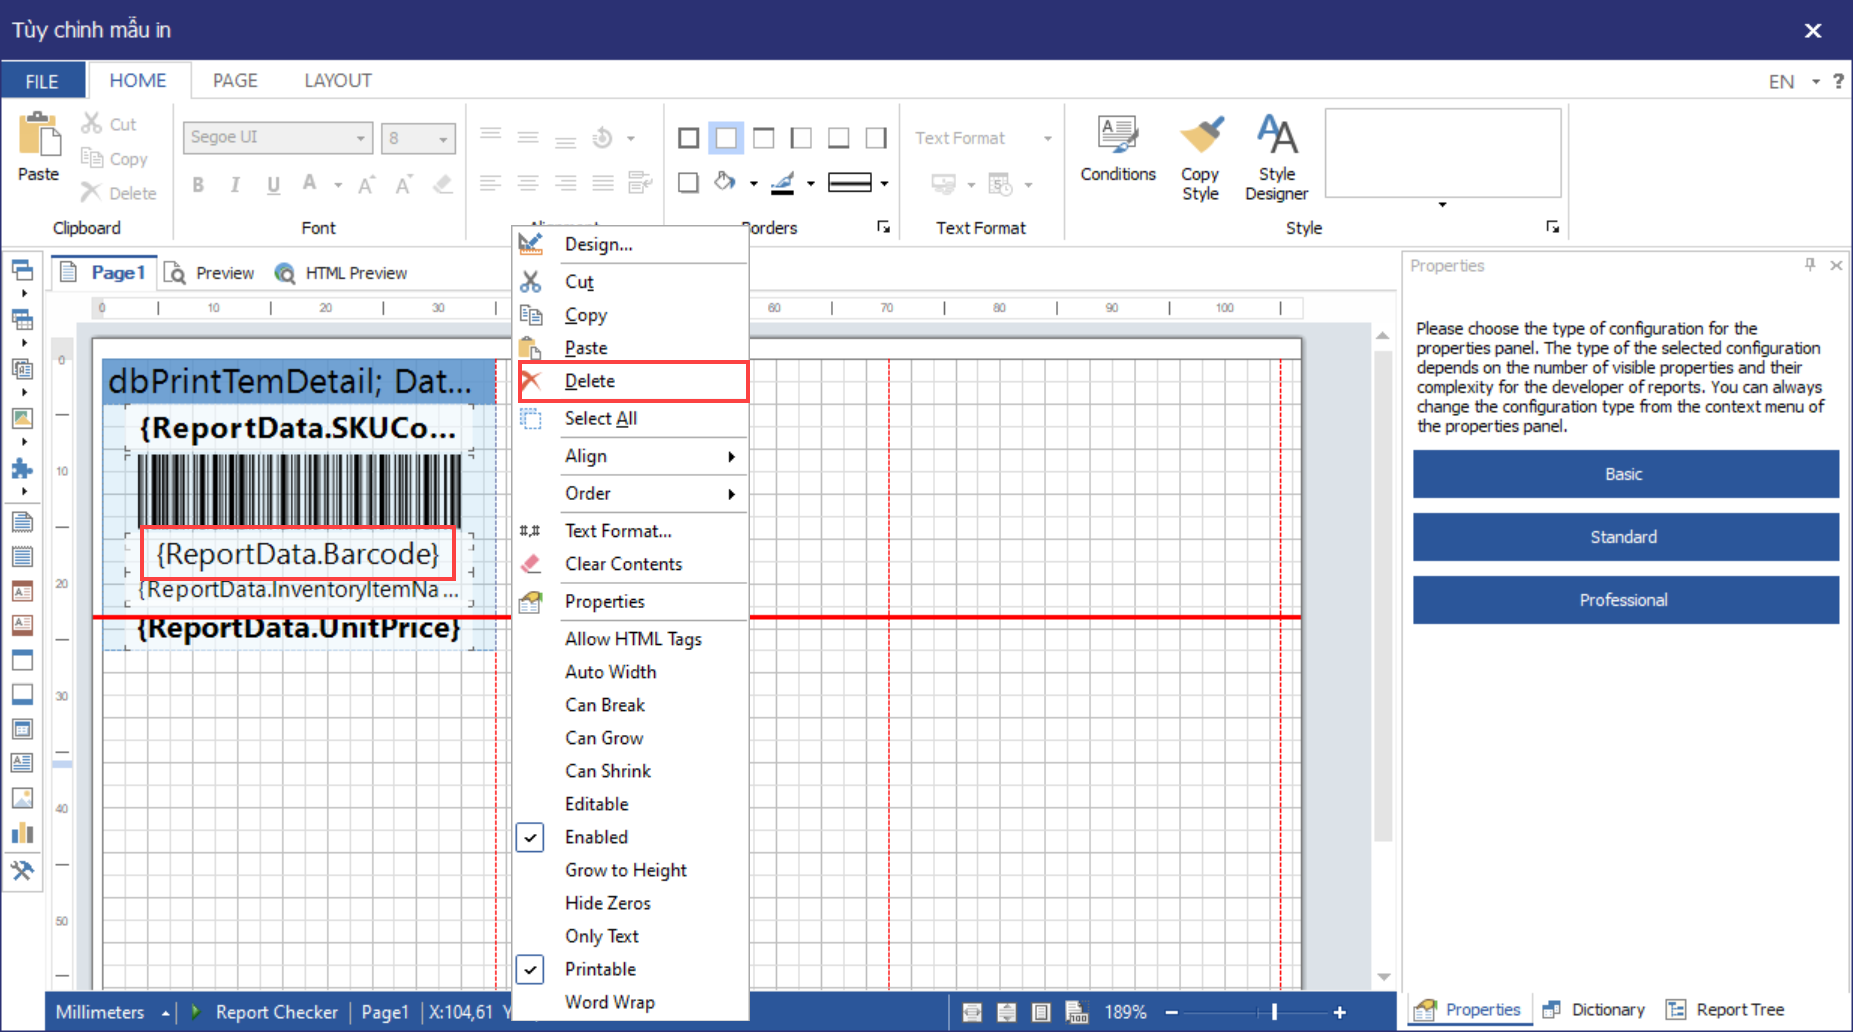The width and height of the screenshot is (1853, 1032).
Task: Click the Paste clipboard icon
Action: tap(39, 136)
